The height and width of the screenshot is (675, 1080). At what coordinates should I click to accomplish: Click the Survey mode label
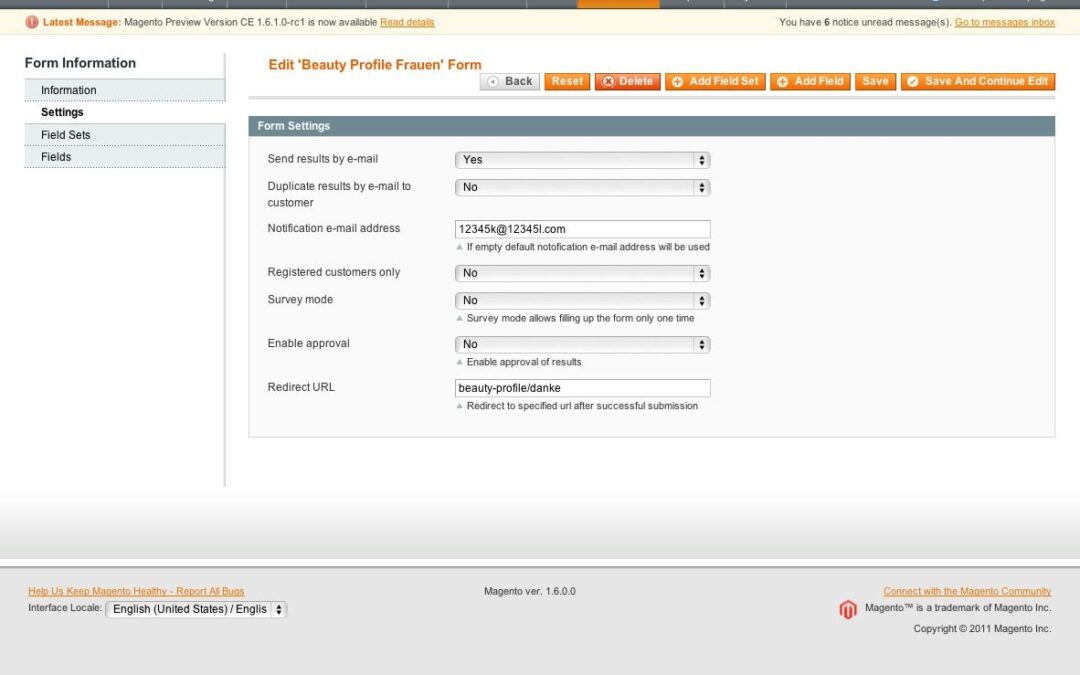(x=300, y=300)
